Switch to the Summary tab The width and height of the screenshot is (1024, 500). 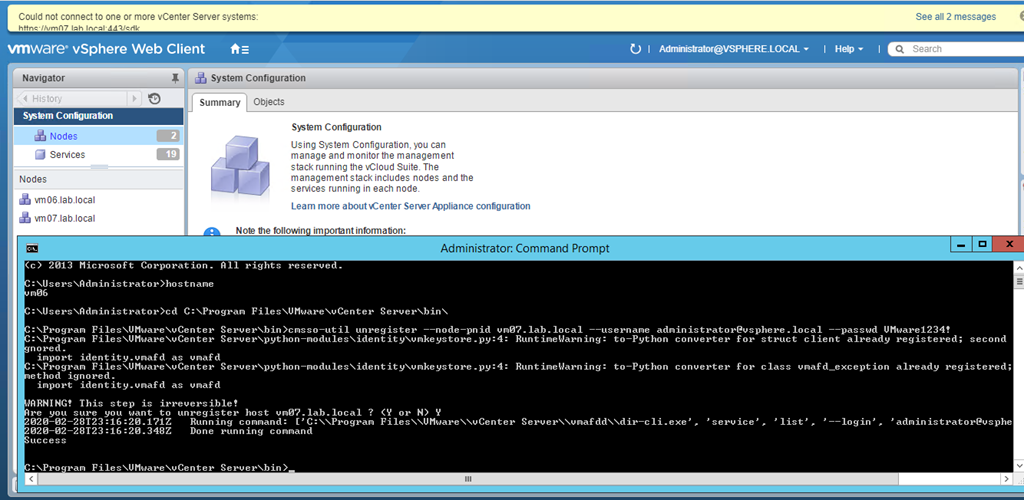coord(219,102)
